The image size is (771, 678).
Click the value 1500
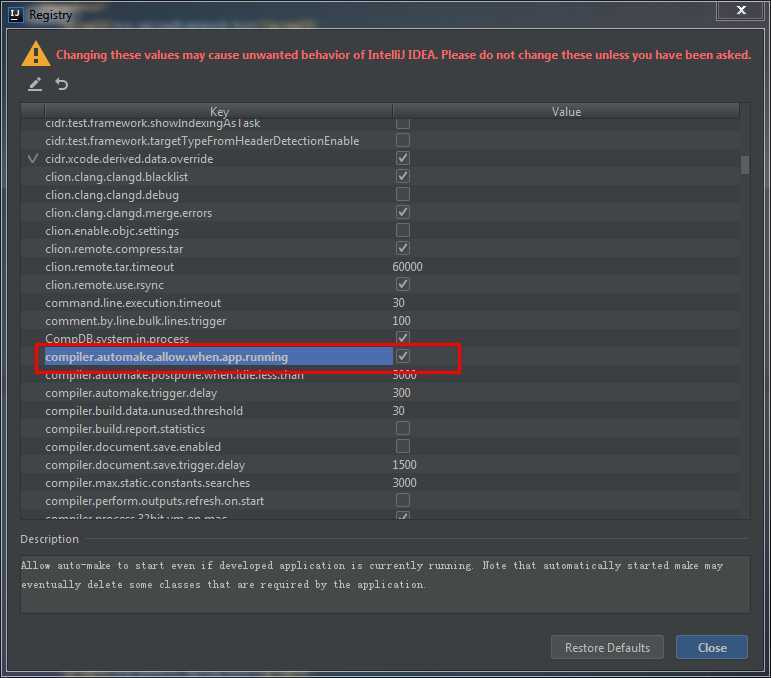(x=404, y=465)
